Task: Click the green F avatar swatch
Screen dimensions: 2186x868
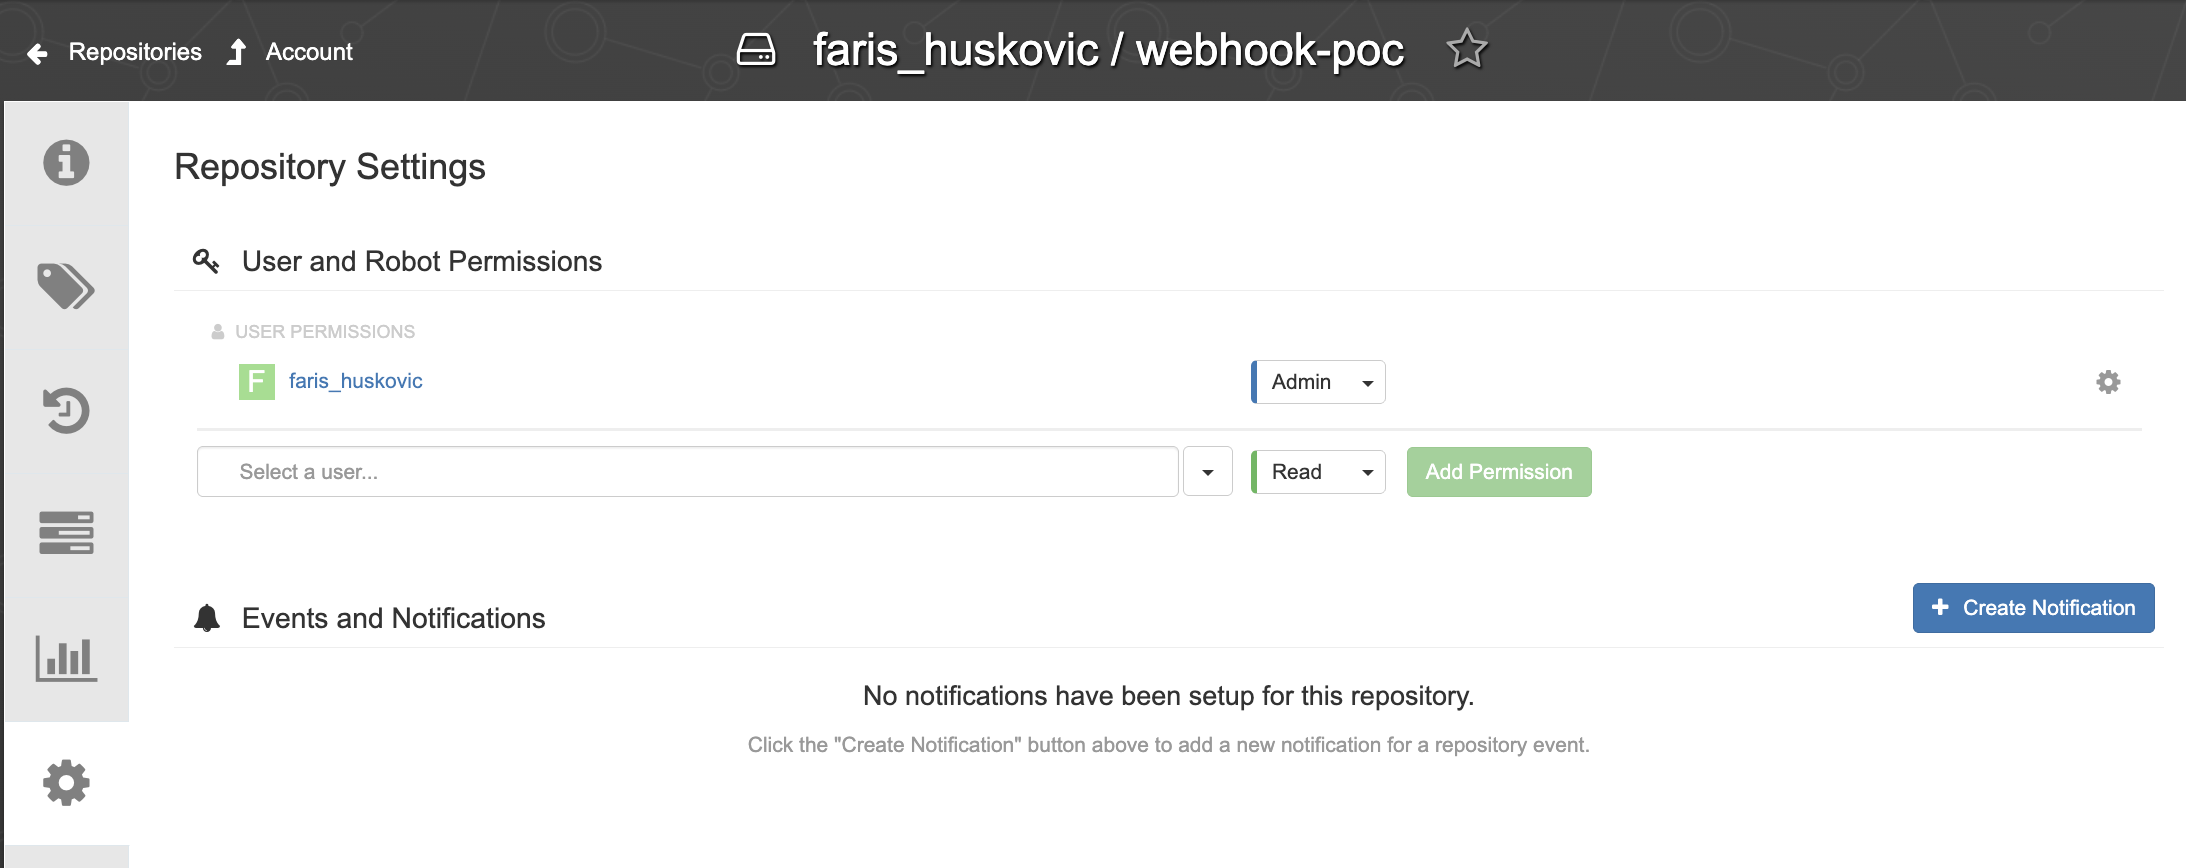Action: 256,381
